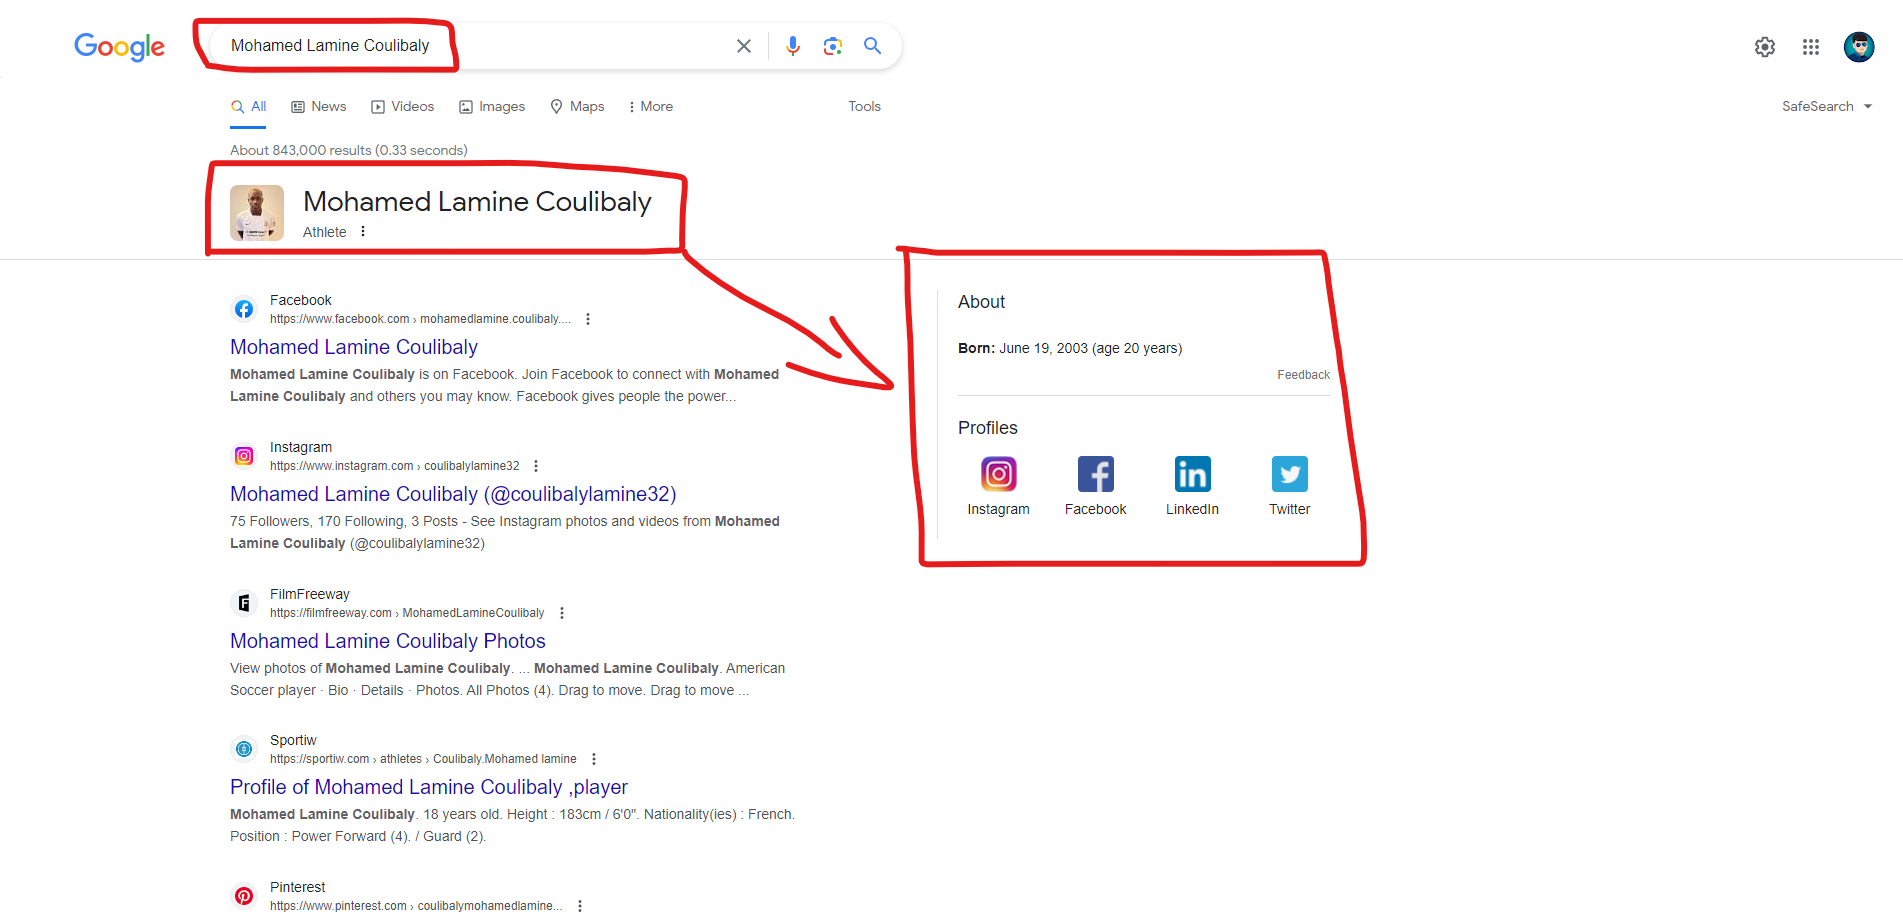The width and height of the screenshot is (1903, 920).
Task: Click inside the search input field
Action: (x=470, y=46)
